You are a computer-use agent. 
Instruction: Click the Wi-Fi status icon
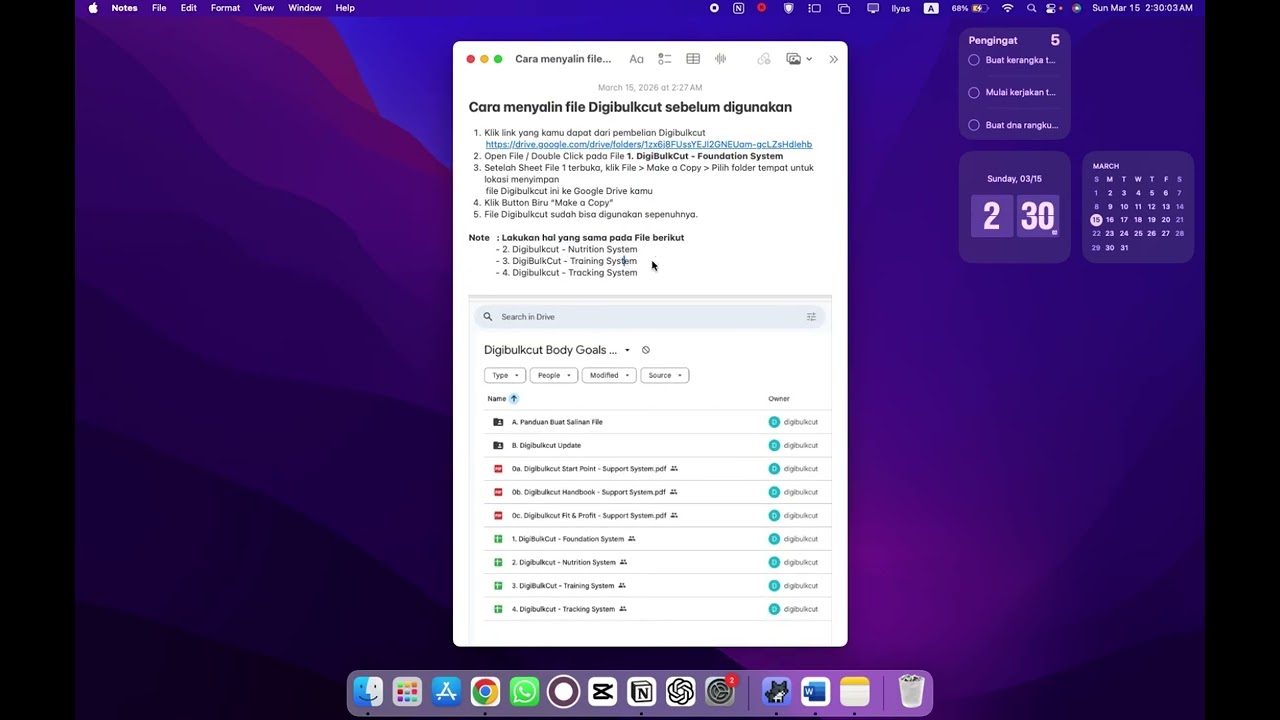click(x=1007, y=8)
